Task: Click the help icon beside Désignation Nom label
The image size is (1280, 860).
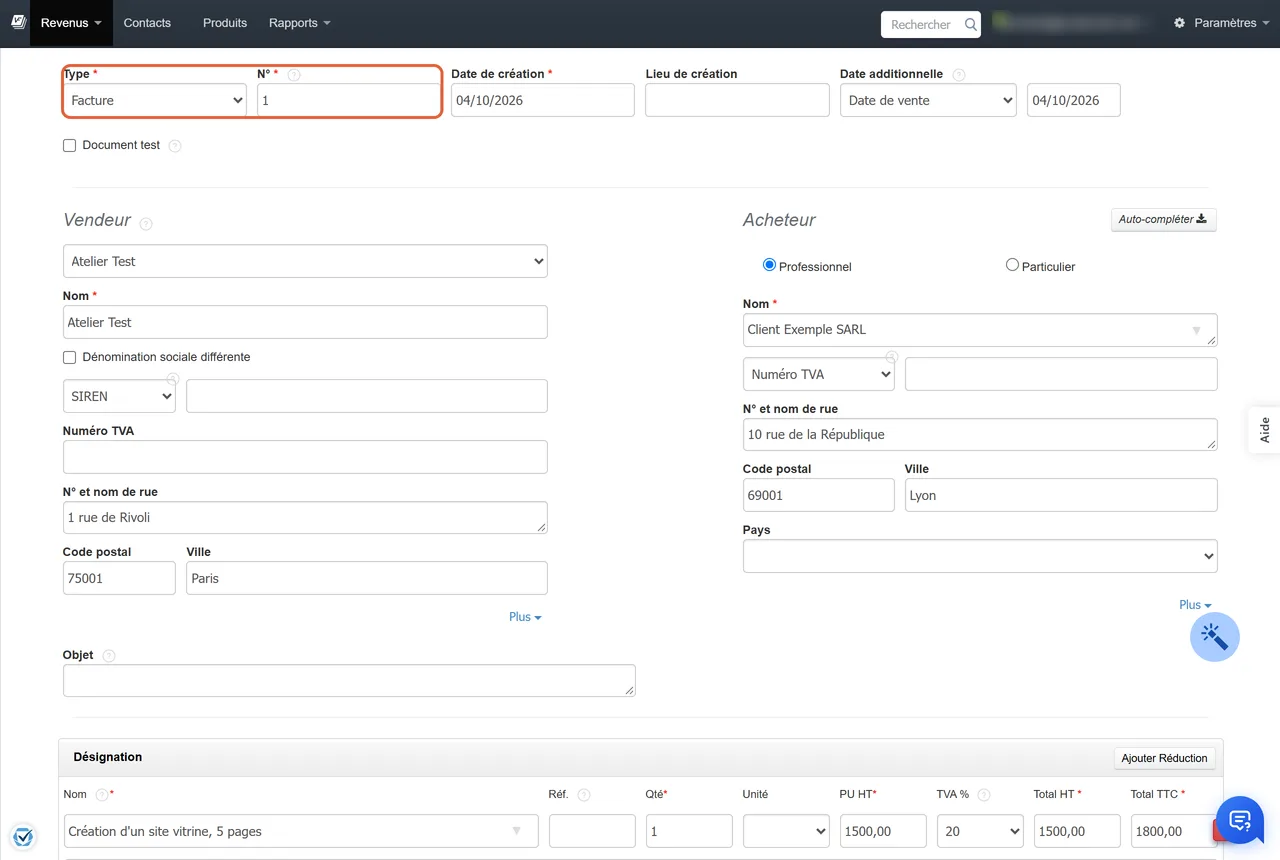Action: (x=102, y=795)
